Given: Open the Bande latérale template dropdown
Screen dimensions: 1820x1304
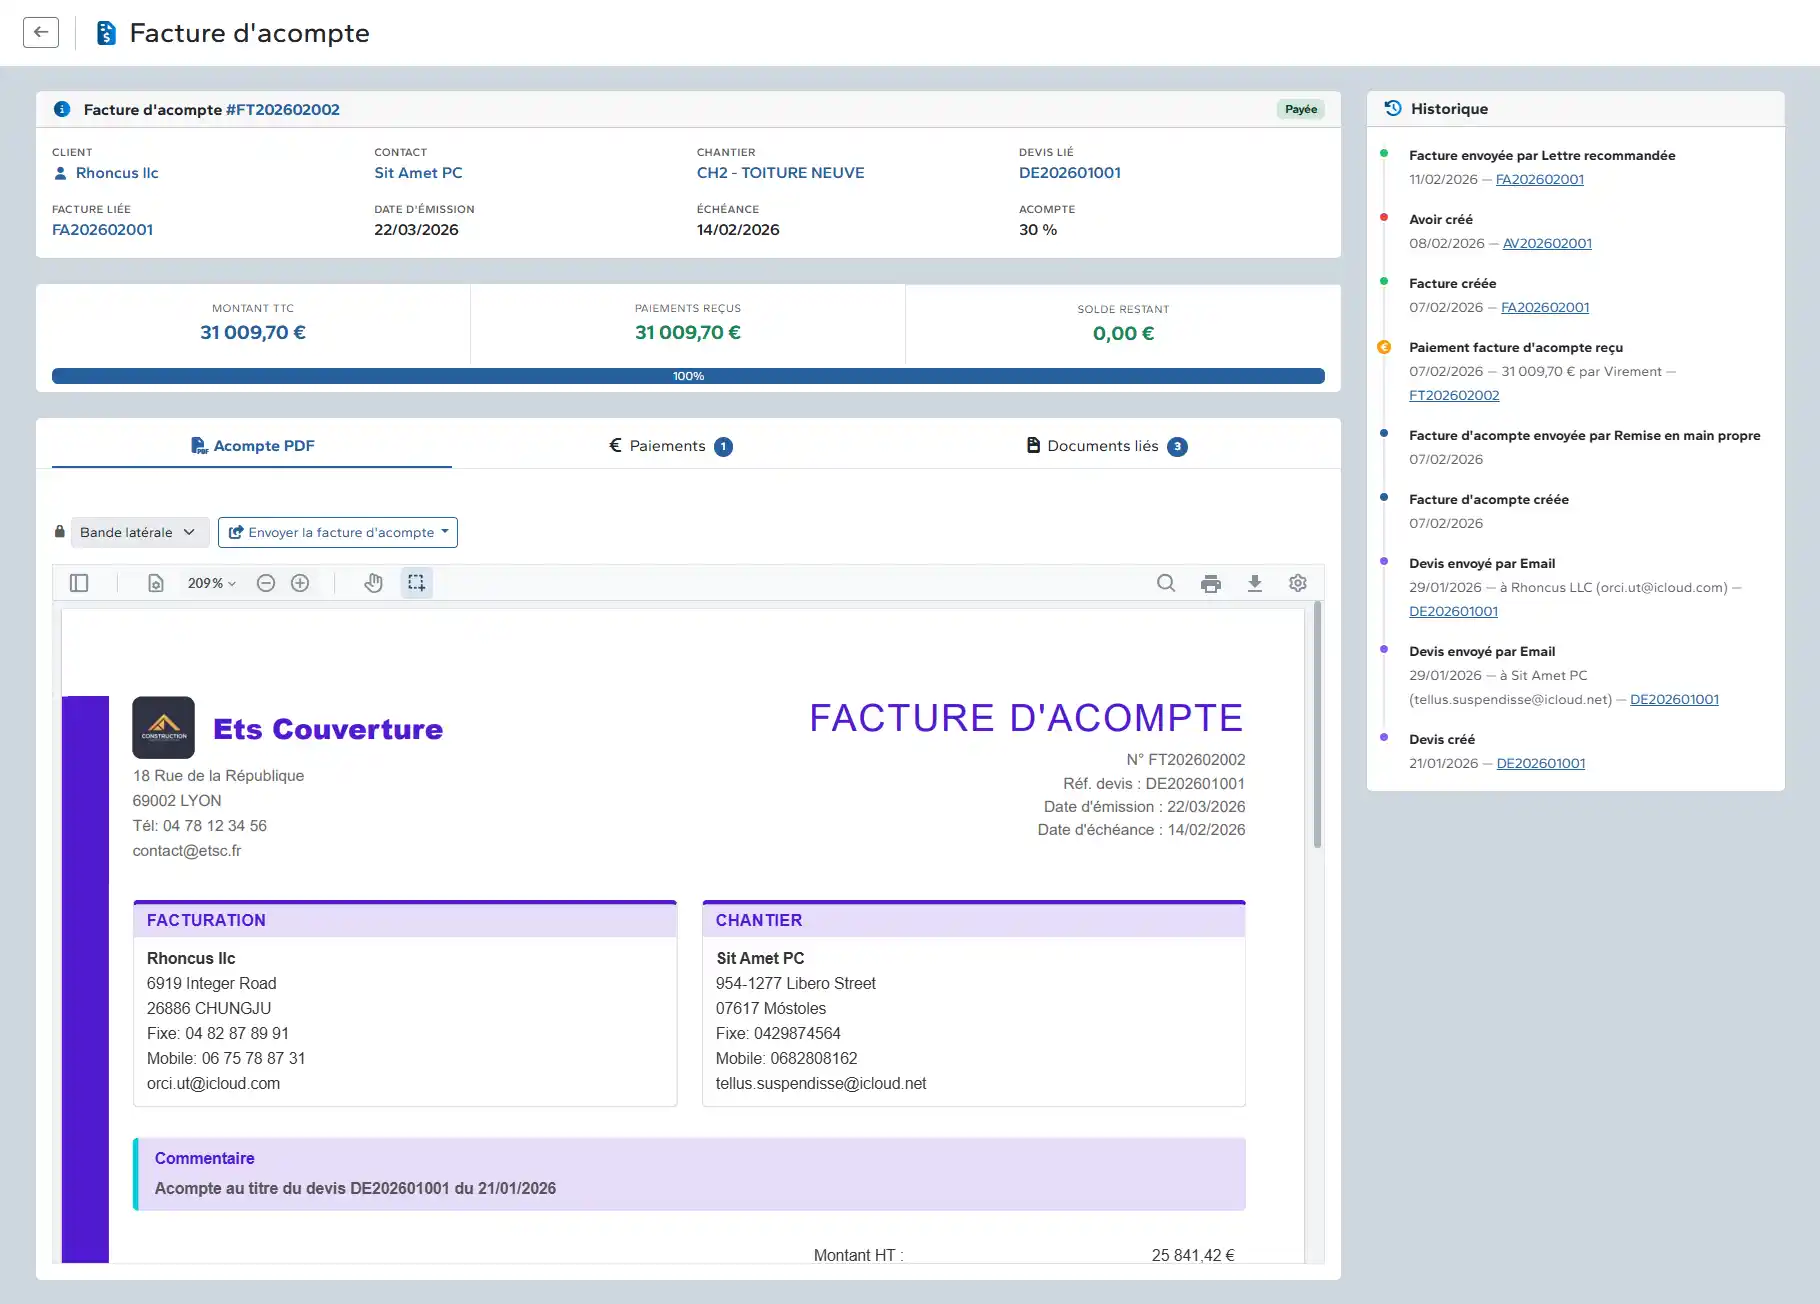Looking at the screenshot, I should [x=139, y=532].
